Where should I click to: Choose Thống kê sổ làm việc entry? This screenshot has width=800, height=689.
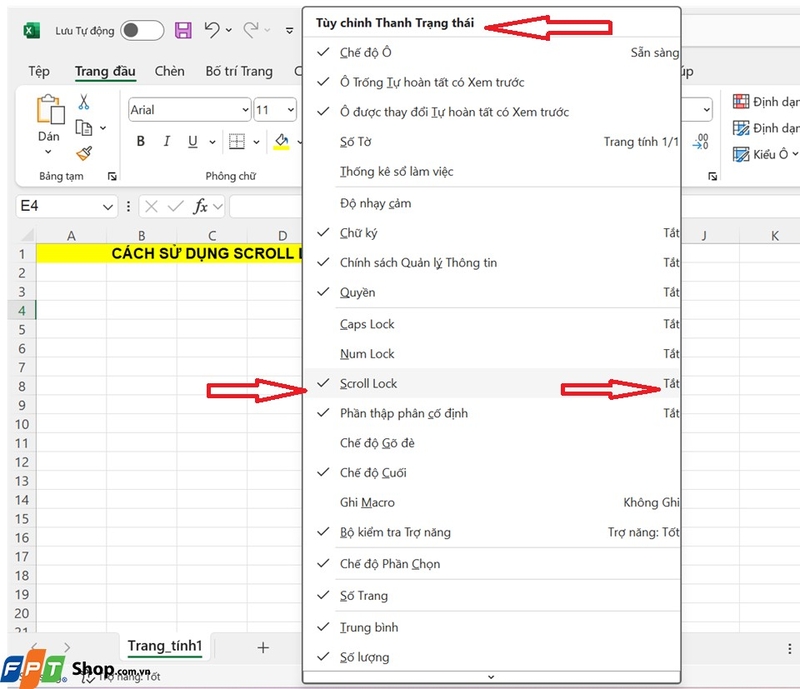[x=492, y=171]
